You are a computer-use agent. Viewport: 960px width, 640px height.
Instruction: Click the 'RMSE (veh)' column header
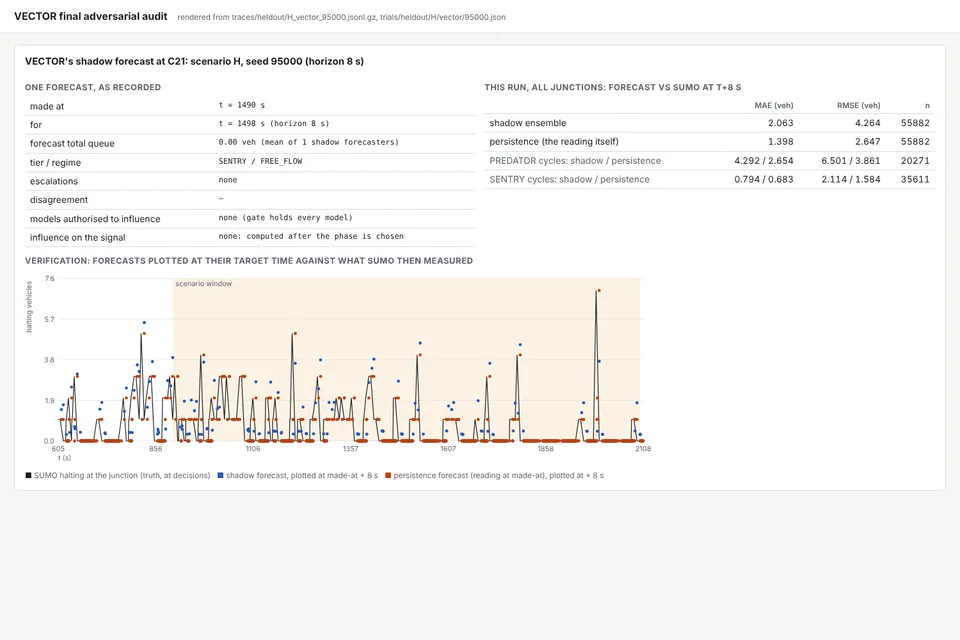click(858, 105)
